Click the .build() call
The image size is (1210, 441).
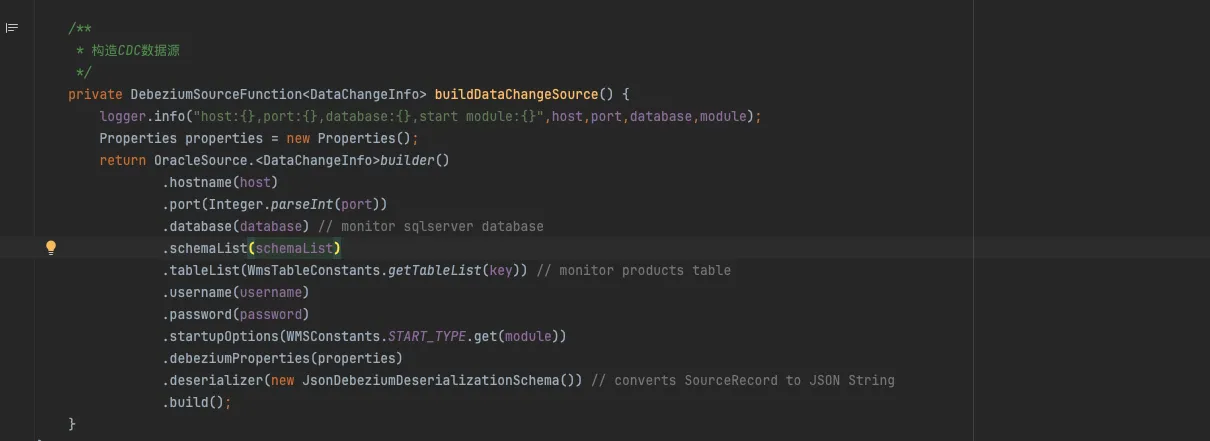click(194, 402)
